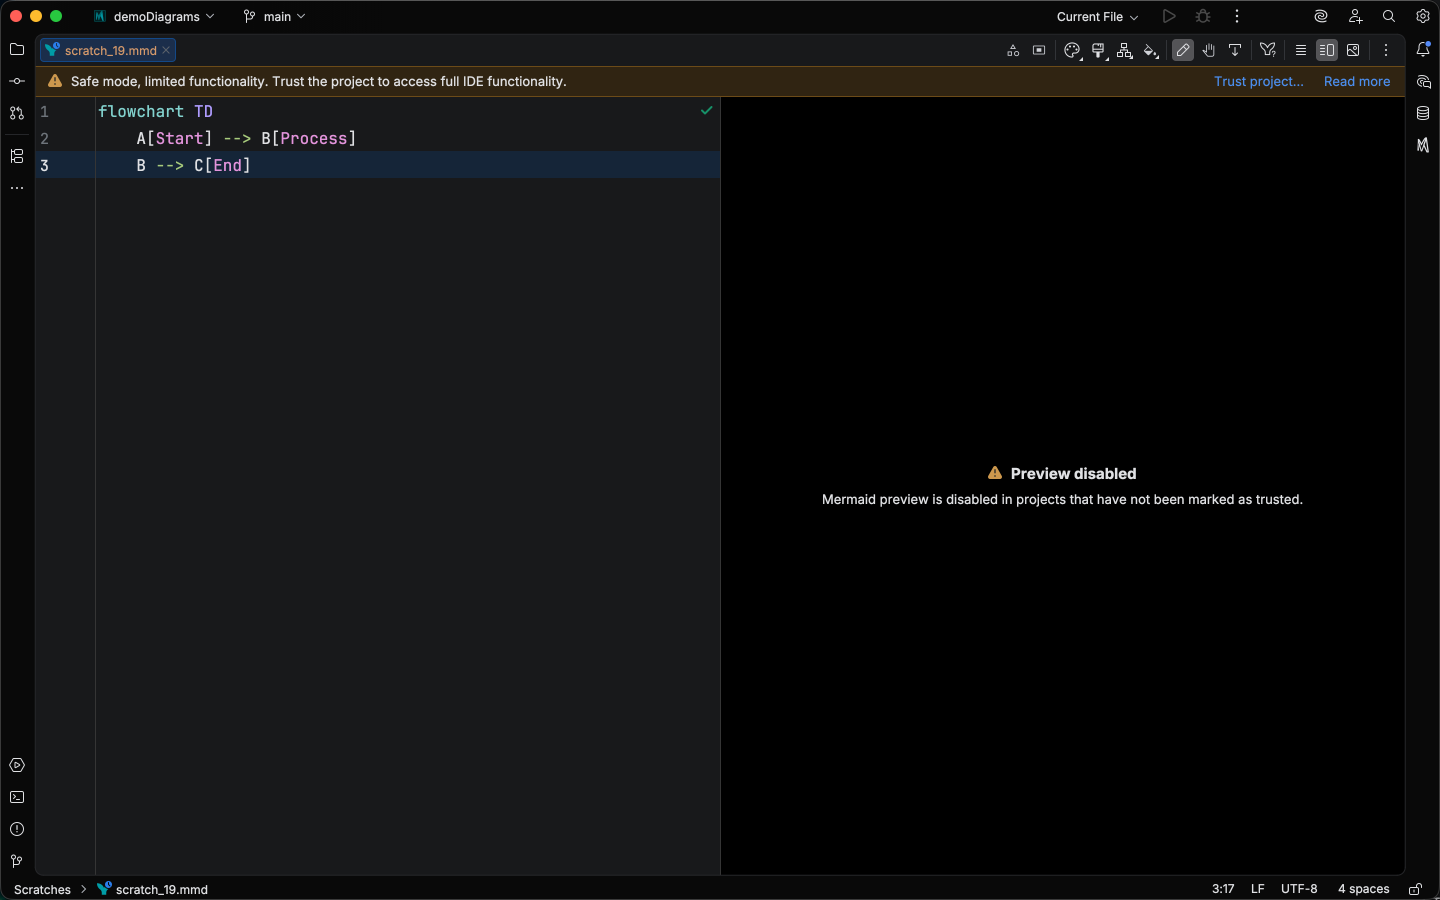This screenshot has height=900, width=1440.
Task: Open the Pull Requests tool window
Action: 16,113
